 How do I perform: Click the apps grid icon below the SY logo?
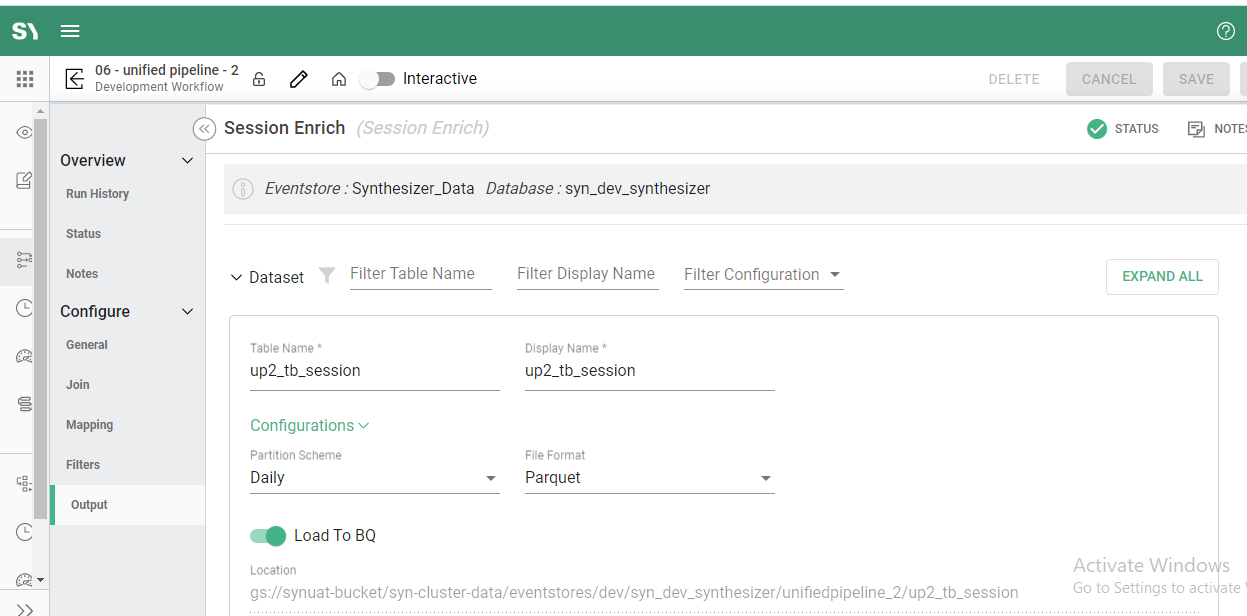[x=25, y=78]
